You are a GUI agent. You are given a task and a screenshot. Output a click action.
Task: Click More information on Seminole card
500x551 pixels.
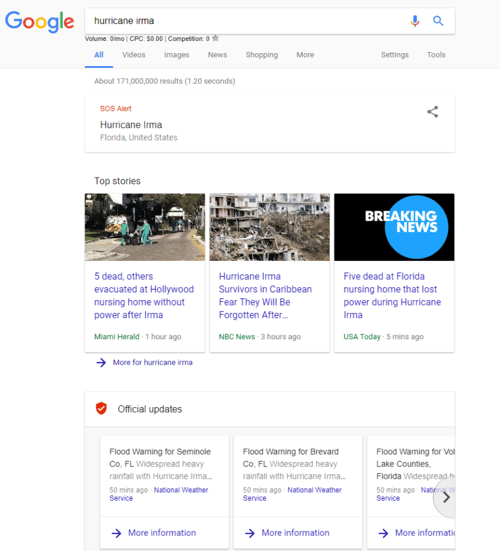(162, 533)
